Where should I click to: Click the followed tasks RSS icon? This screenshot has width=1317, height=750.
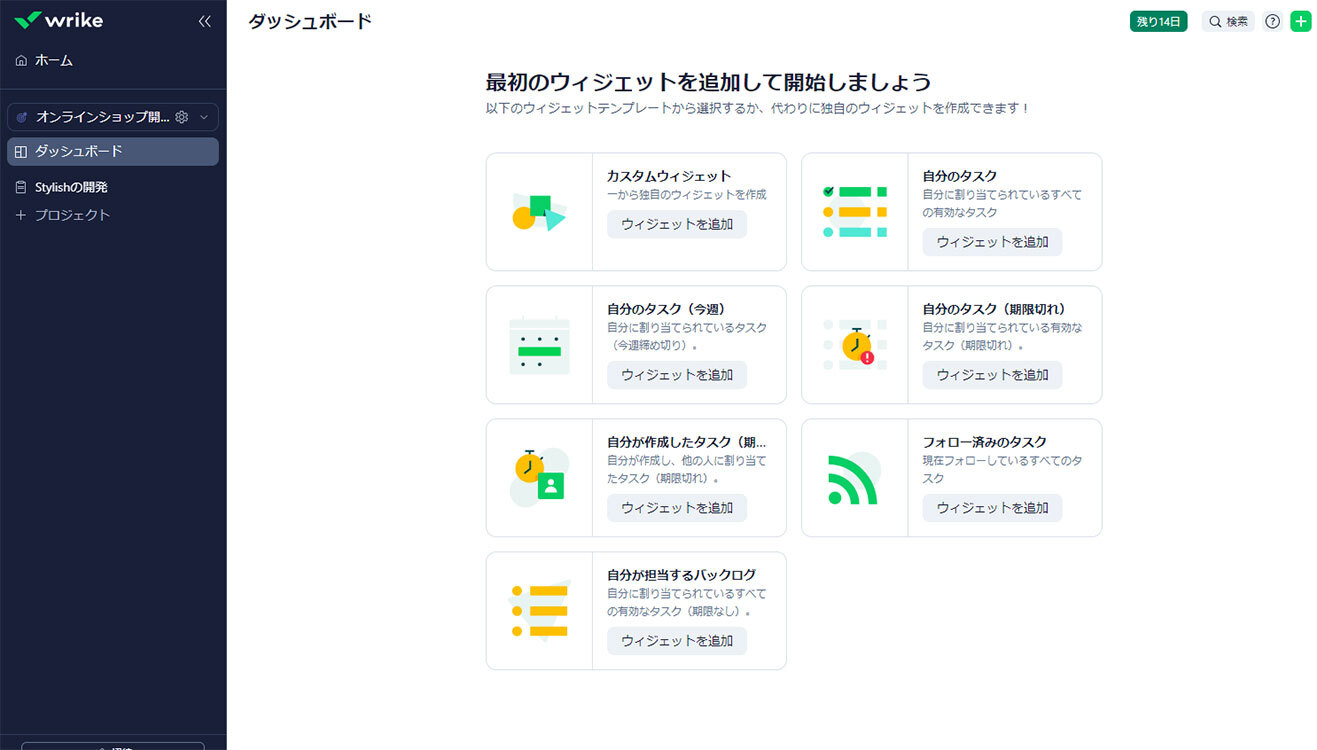click(852, 478)
